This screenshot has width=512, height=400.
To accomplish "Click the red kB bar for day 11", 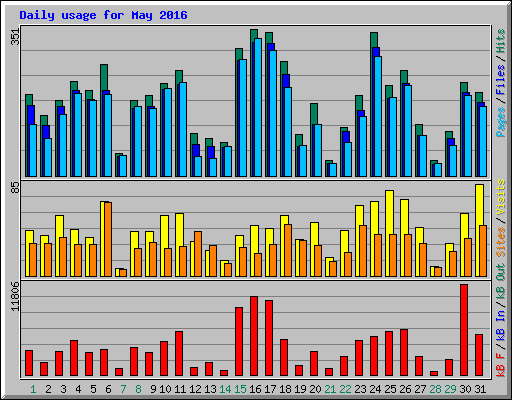I will (x=179, y=354).
